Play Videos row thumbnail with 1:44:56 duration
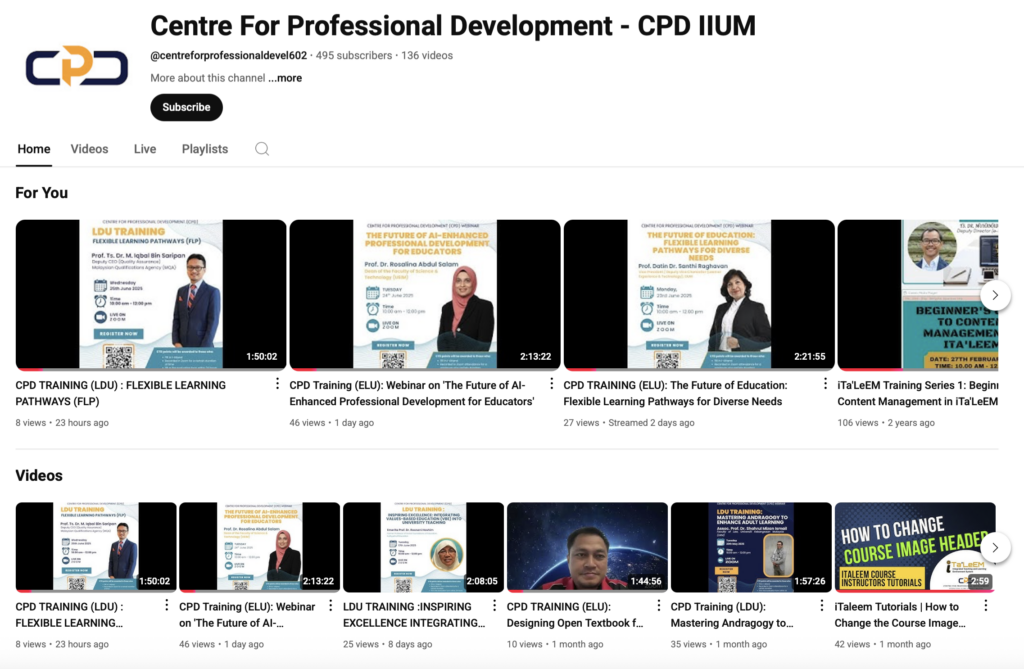 tap(587, 547)
